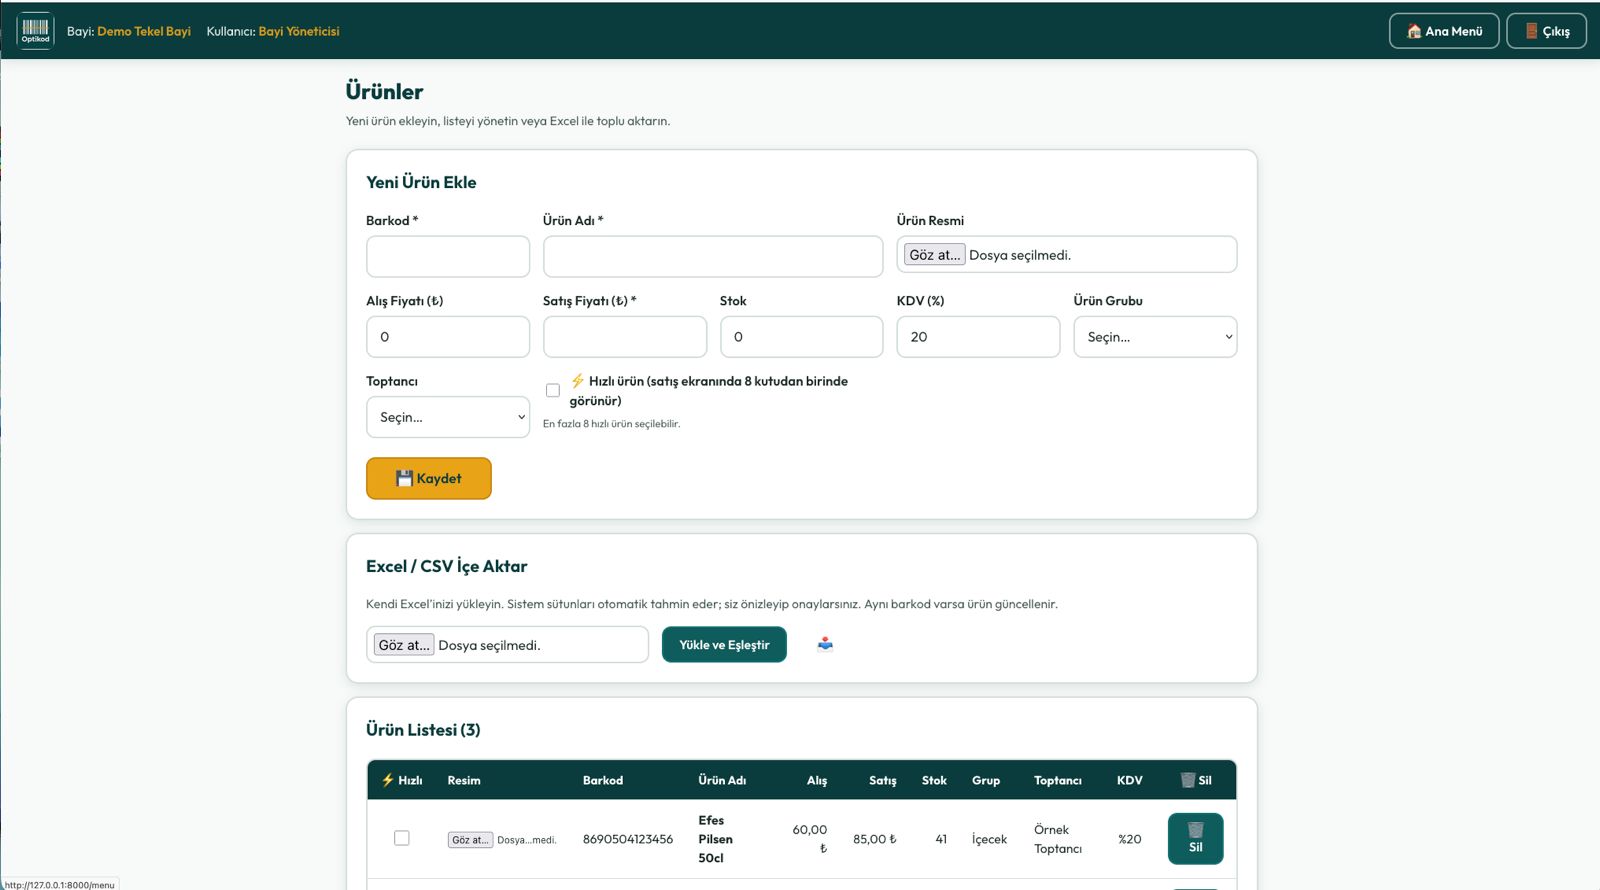Screen dimensions: 1600x890
Task: Click the barcode 8690504123456 cell
Action: click(x=628, y=839)
